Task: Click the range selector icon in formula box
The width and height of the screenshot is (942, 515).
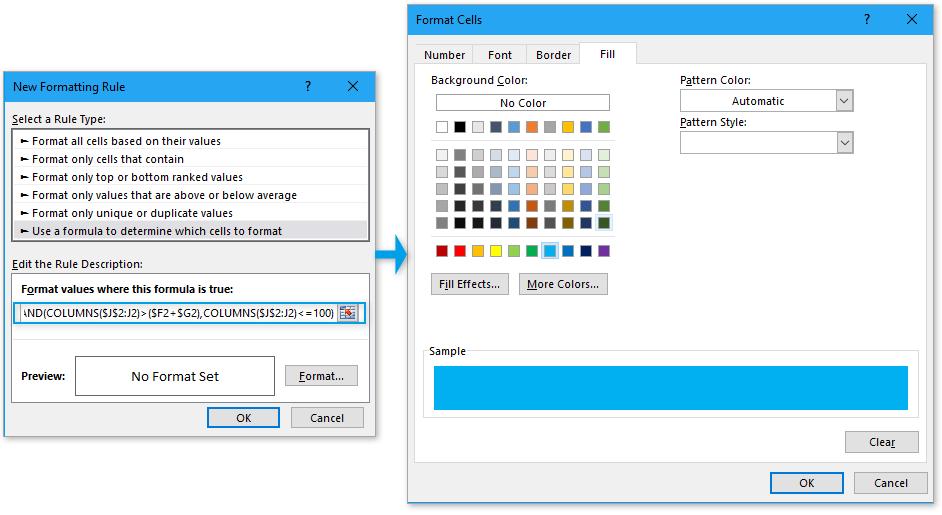Action: pos(348,312)
